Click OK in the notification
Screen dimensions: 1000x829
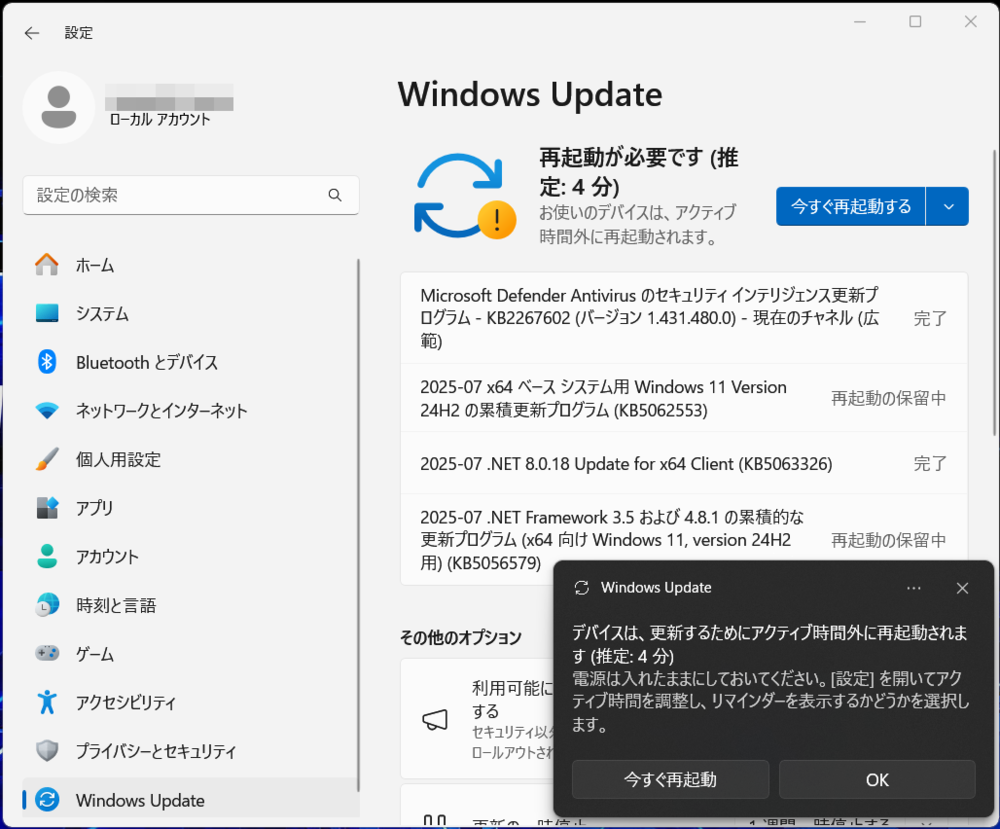(x=877, y=779)
